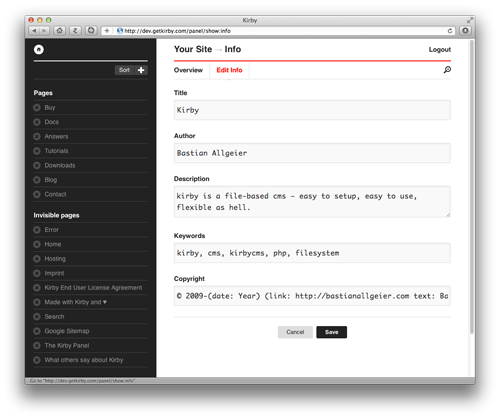
Task: Focus the Title input field
Action: tap(312, 110)
